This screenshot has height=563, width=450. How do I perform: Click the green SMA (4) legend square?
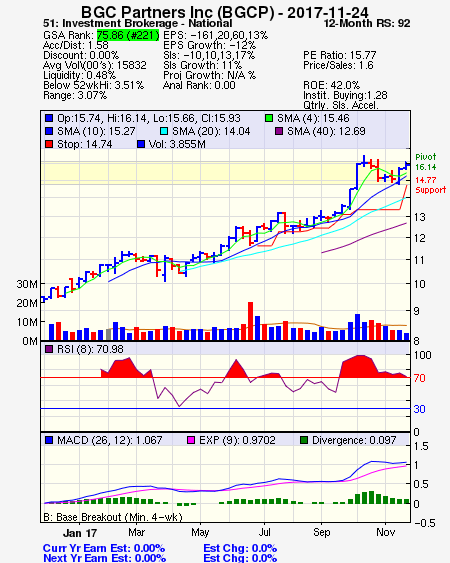click(269, 118)
